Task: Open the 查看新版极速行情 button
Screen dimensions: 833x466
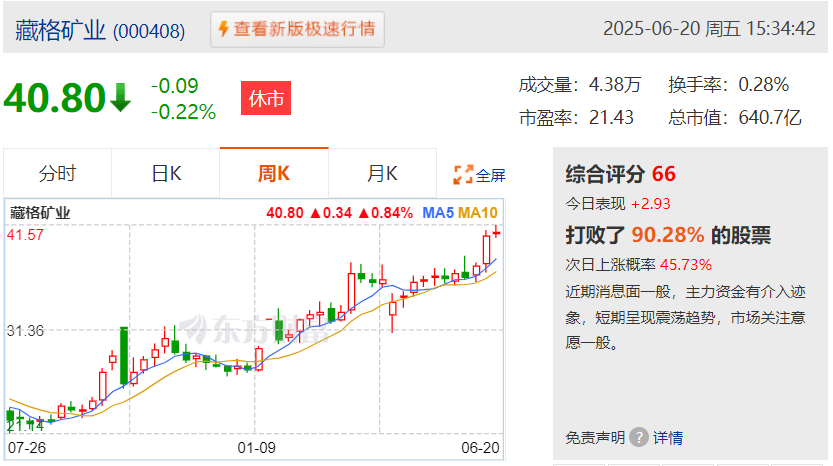Action: [x=297, y=29]
